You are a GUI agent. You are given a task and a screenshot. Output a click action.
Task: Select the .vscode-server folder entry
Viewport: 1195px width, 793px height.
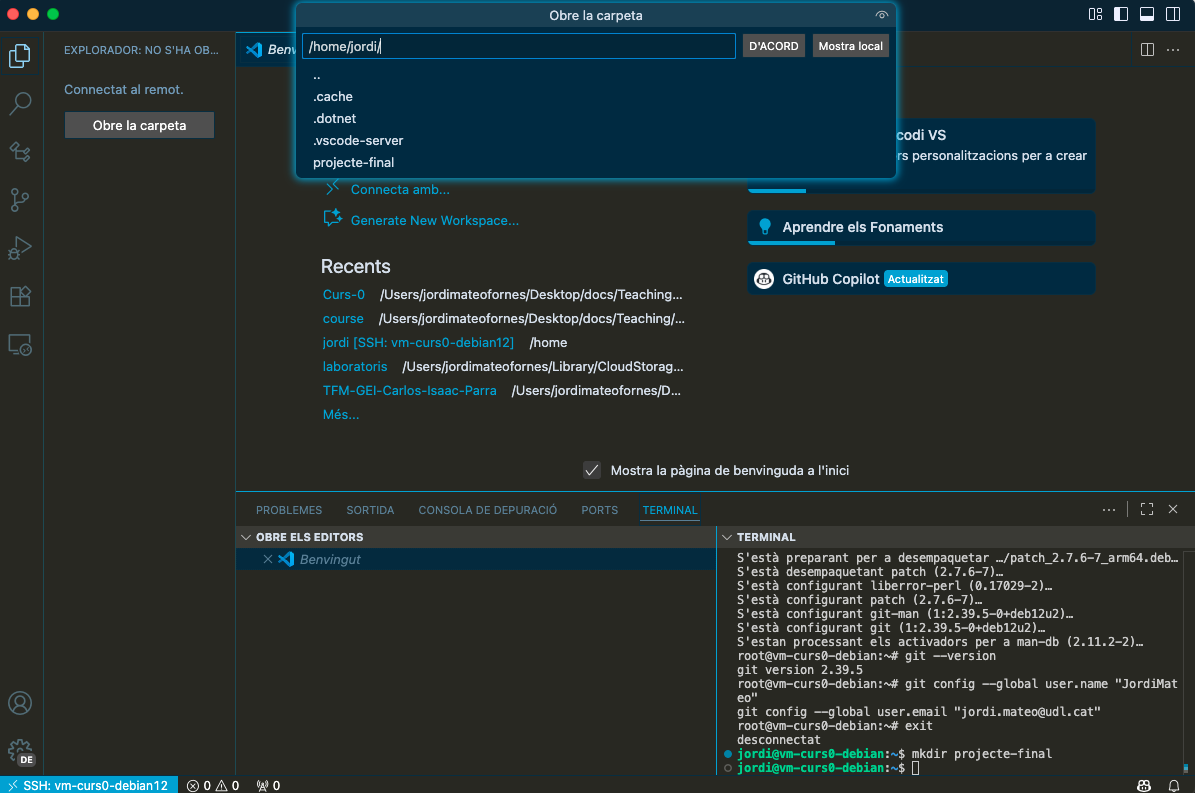click(x=596, y=141)
